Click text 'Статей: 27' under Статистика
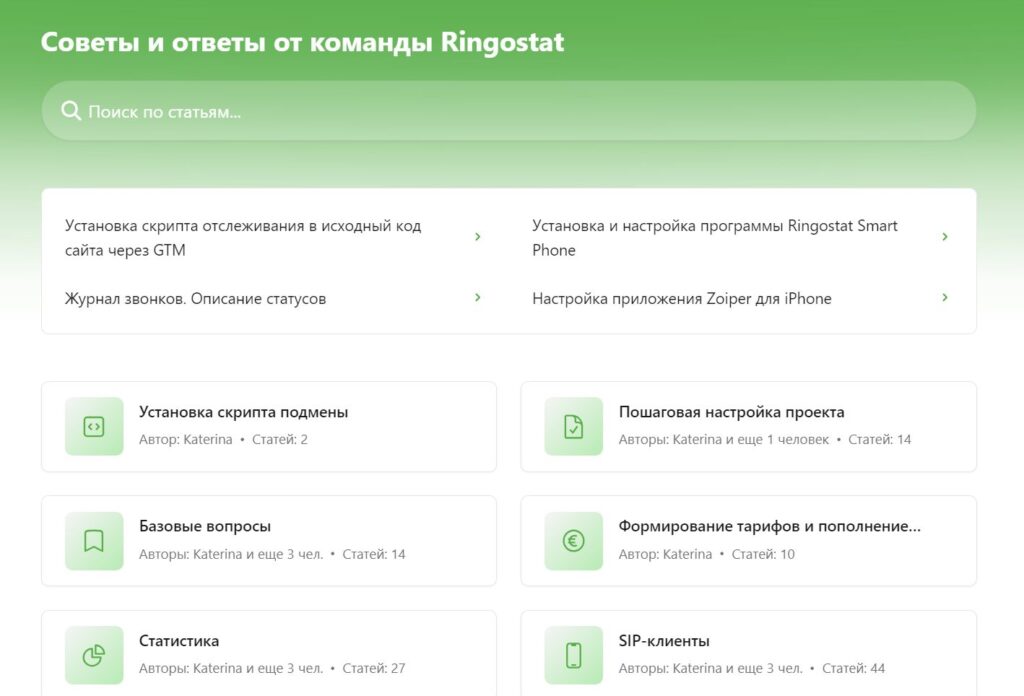The height and width of the screenshot is (696, 1024). coord(374,669)
